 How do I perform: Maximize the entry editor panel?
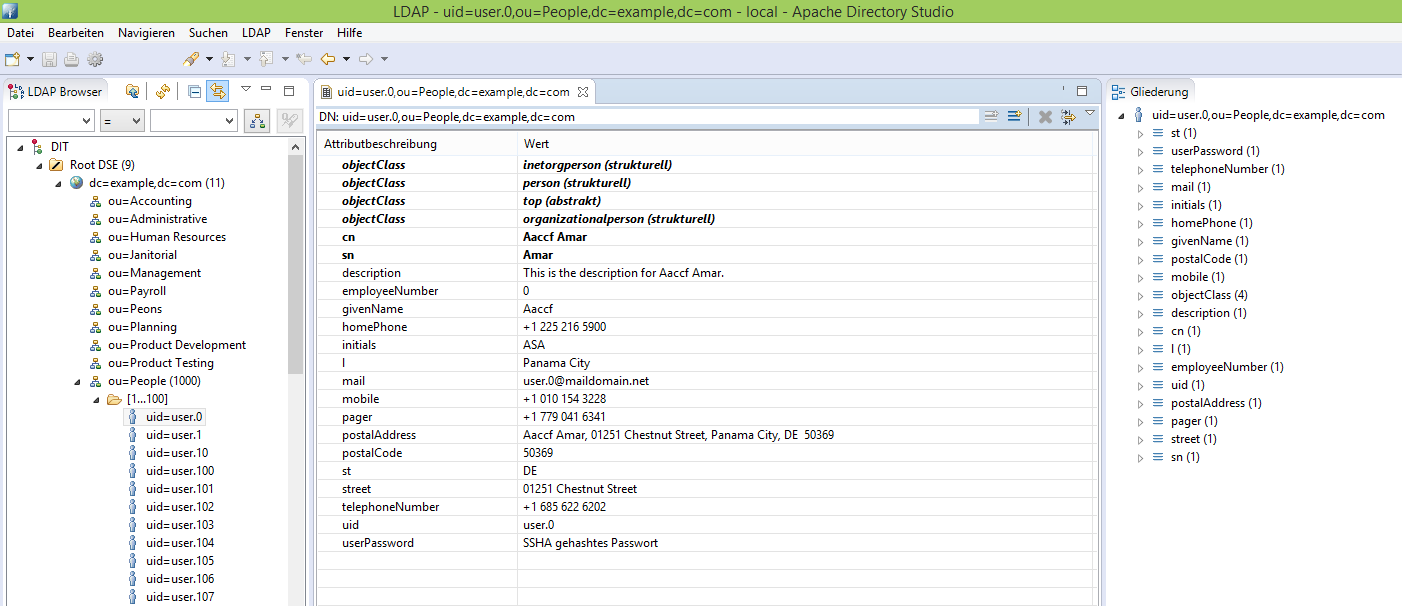pos(1081,90)
